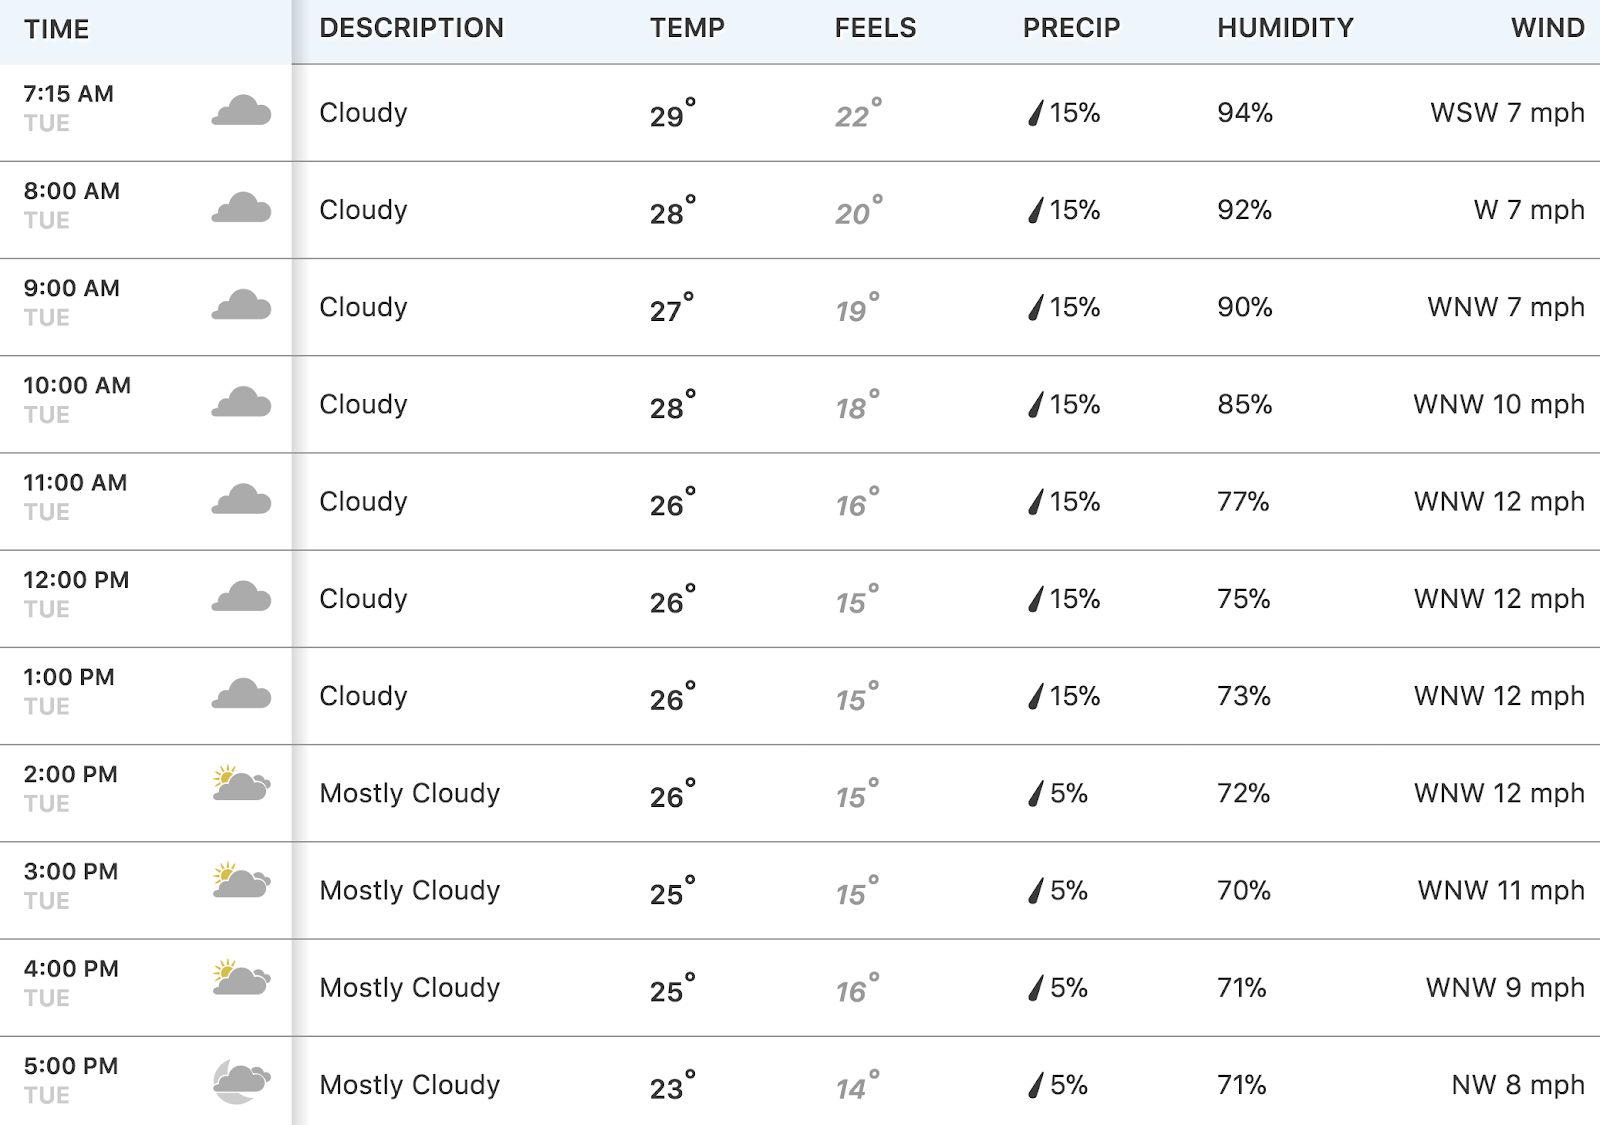
Task: Click the WIND column header
Action: 1547,28
